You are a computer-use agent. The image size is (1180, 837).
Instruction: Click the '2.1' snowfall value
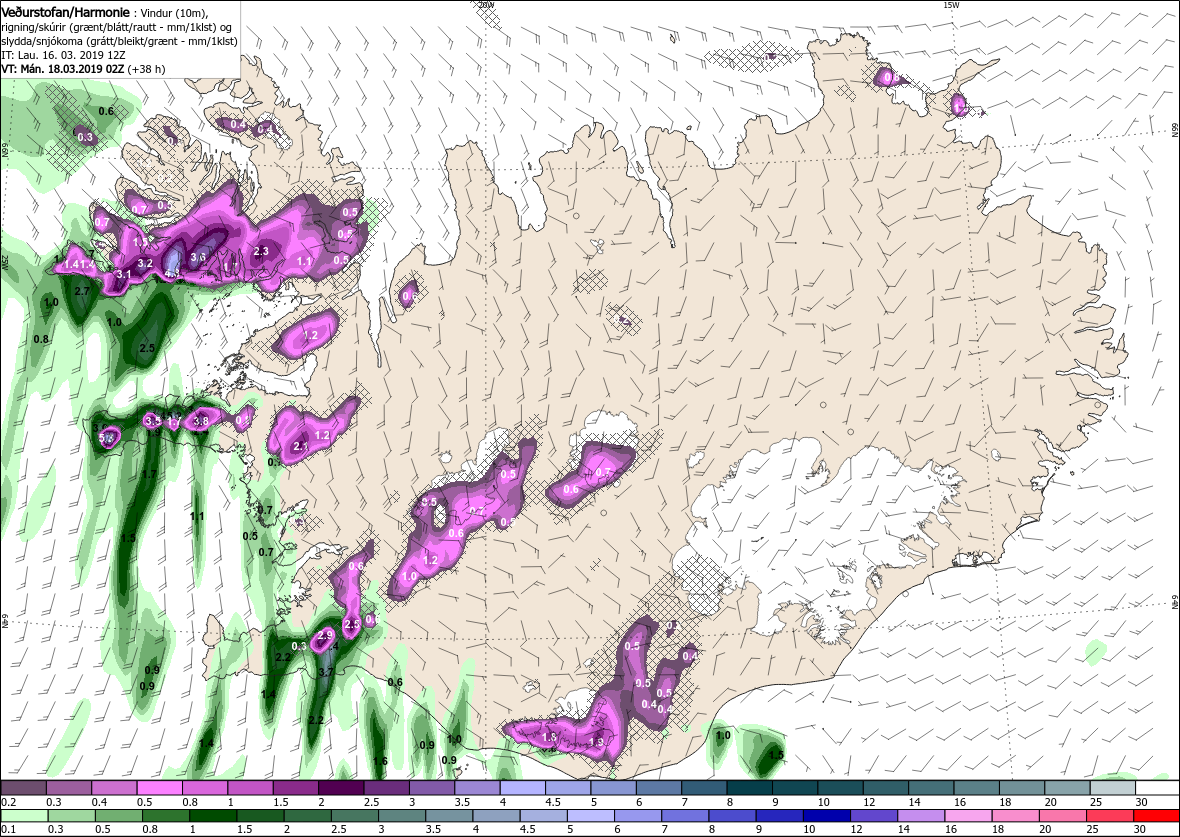(x=300, y=447)
